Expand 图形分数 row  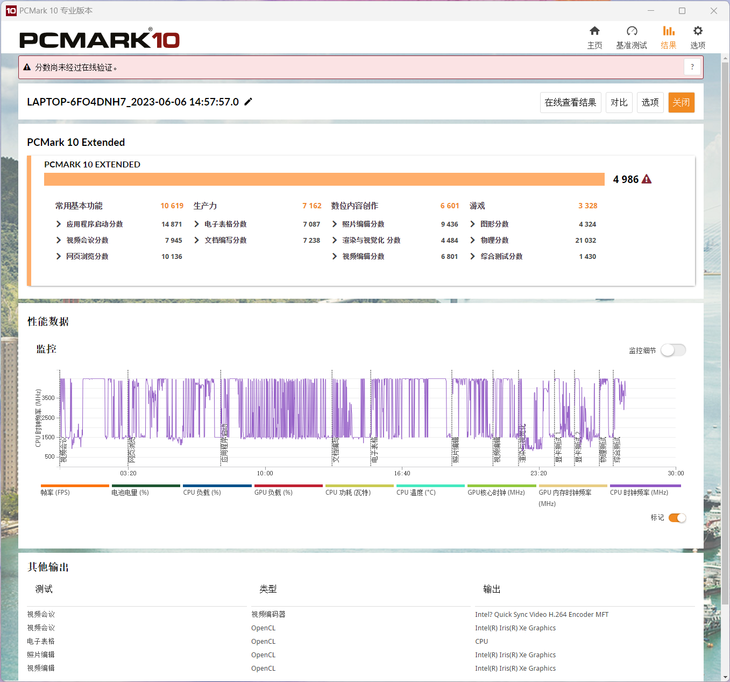(473, 224)
